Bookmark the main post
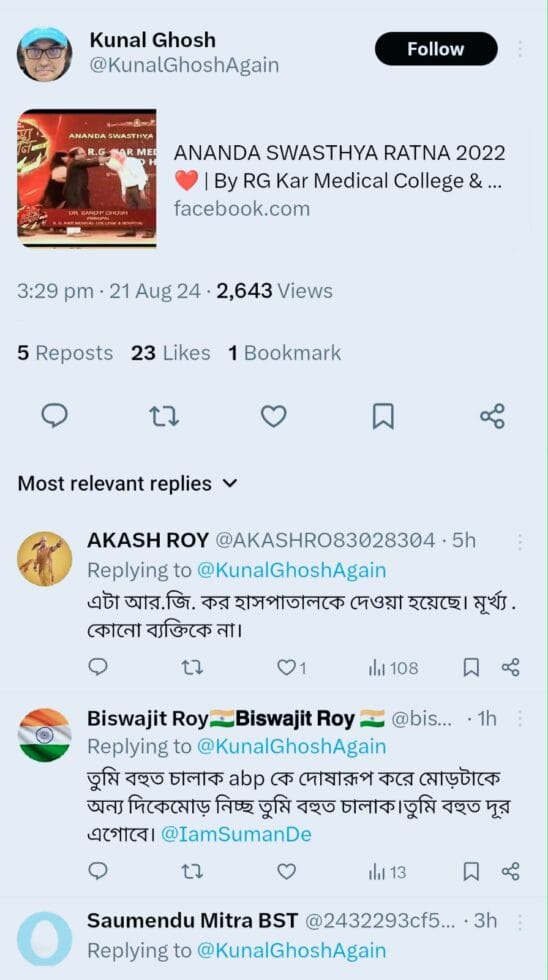Image resolution: width=548 pixels, height=980 pixels. click(383, 417)
